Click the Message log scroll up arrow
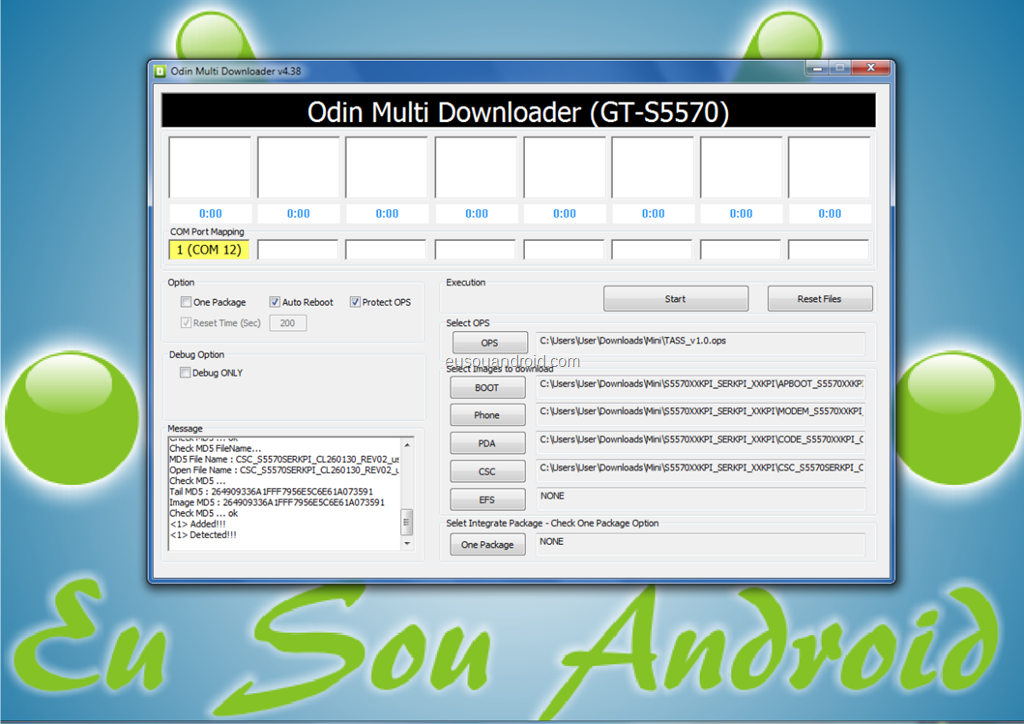Image resolution: width=1024 pixels, height=724 pixels. 408,445
